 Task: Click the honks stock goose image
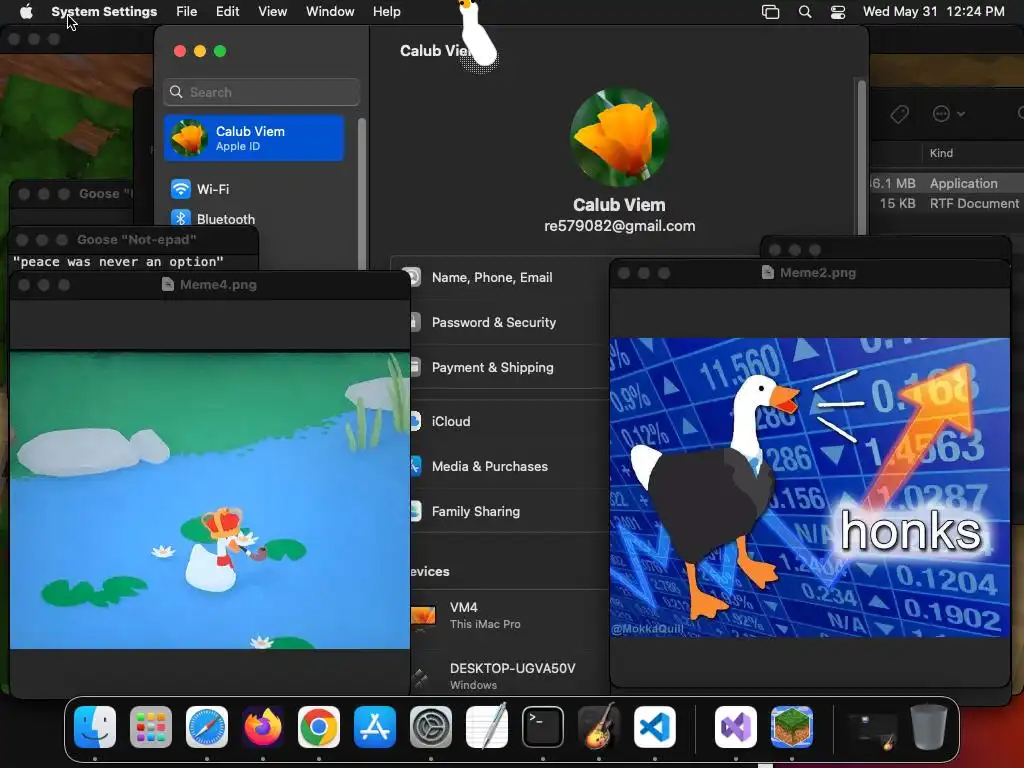tap(810, 487)
